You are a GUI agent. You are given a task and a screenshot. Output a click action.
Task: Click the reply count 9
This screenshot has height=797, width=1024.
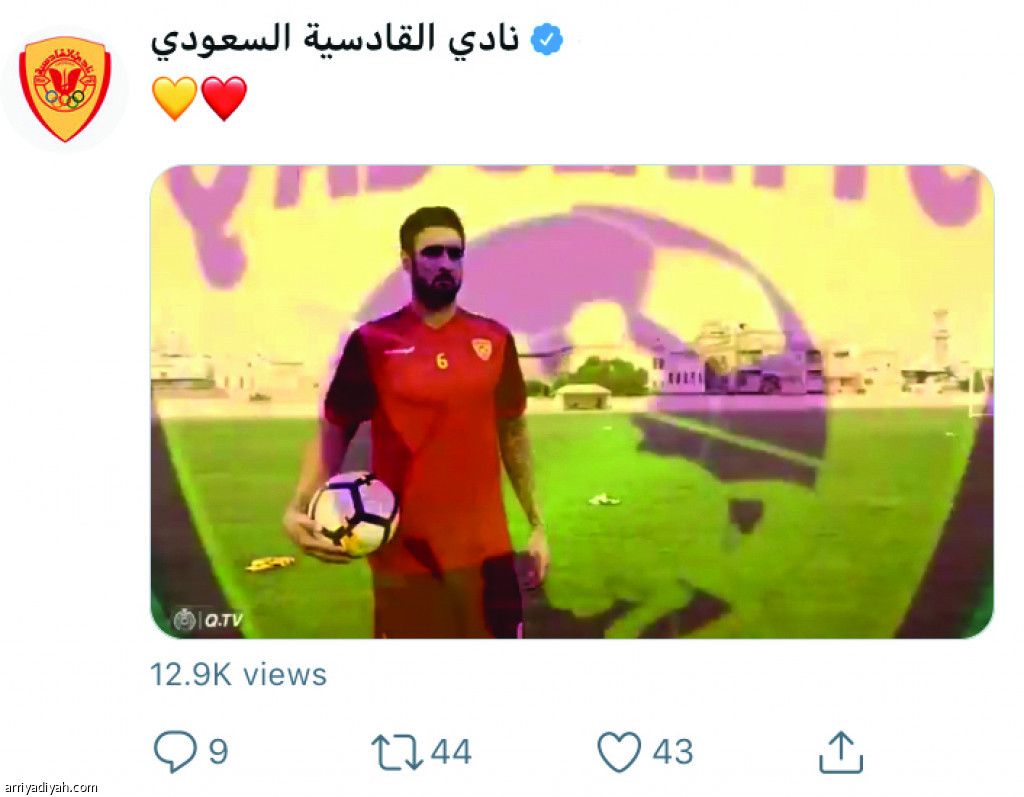218,752
